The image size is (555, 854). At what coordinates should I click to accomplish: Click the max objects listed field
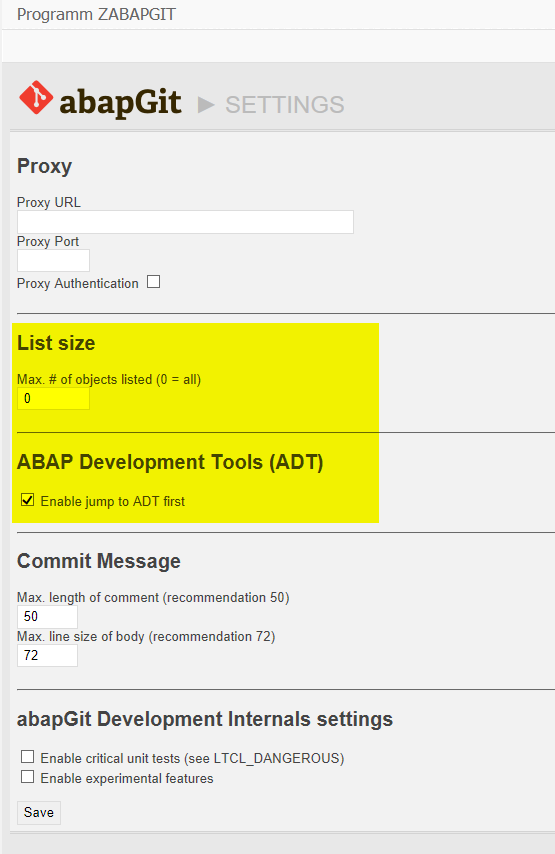click(53, 399)
